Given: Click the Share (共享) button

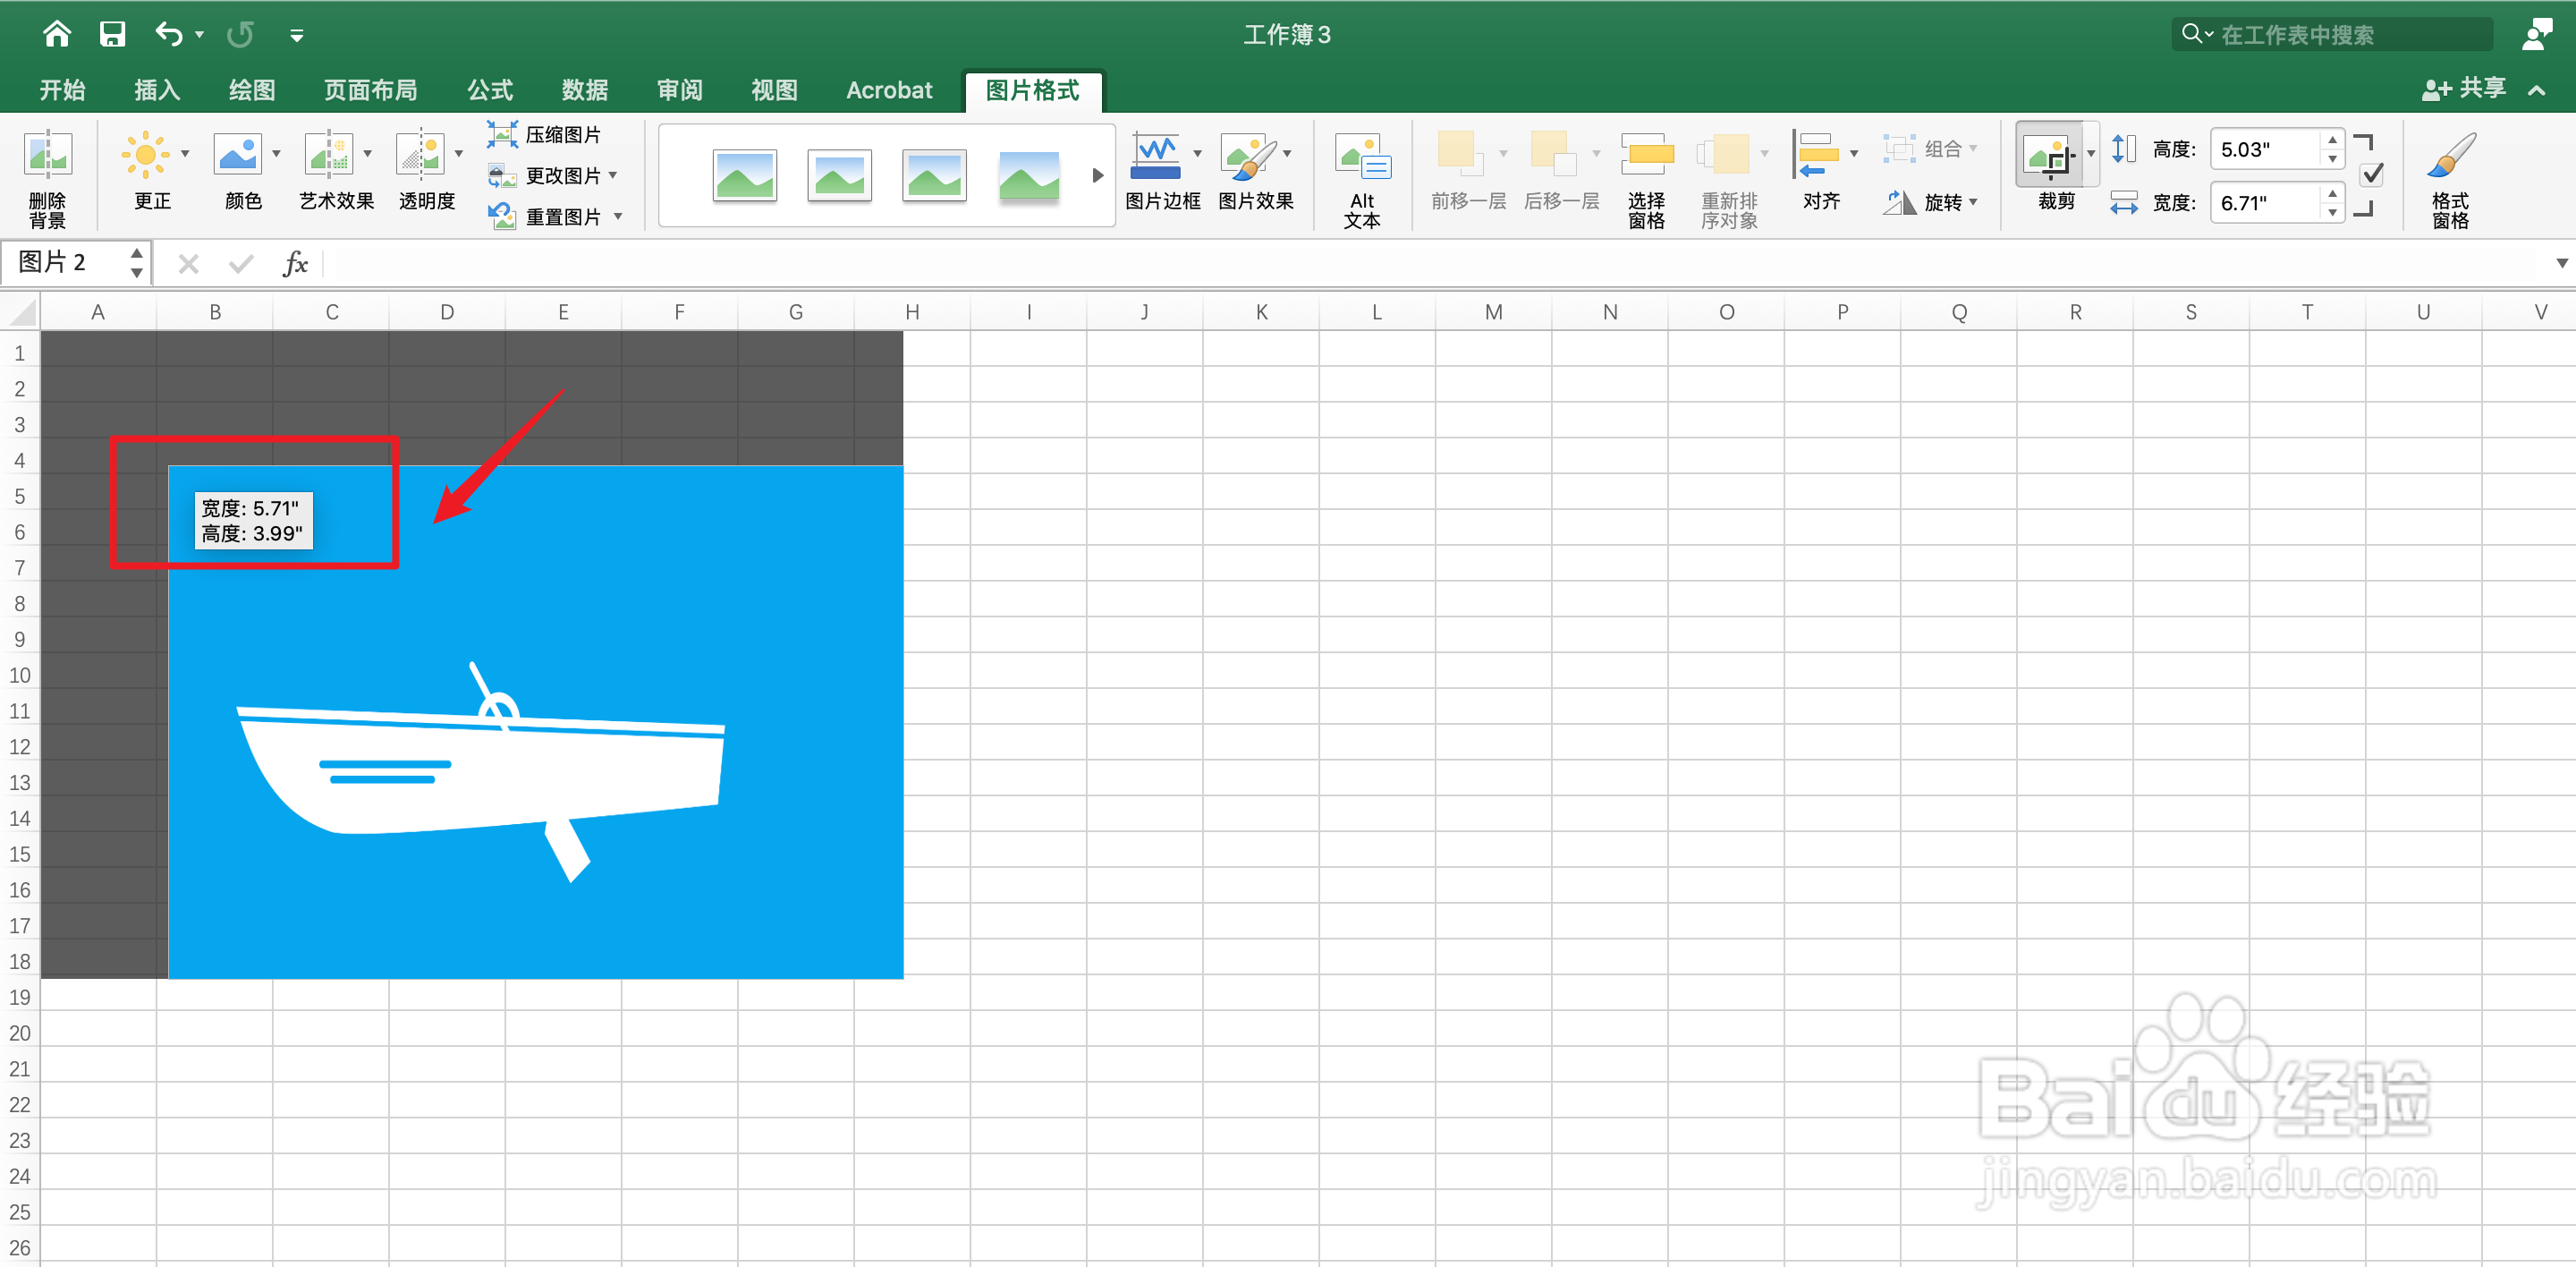Looking at the screenshot, I should pyautogui.click(x=2465, y=89).
